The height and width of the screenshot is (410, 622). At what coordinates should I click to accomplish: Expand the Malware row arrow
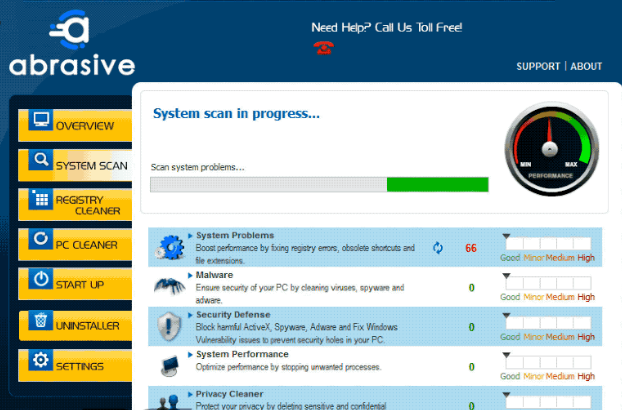point(190,275)
